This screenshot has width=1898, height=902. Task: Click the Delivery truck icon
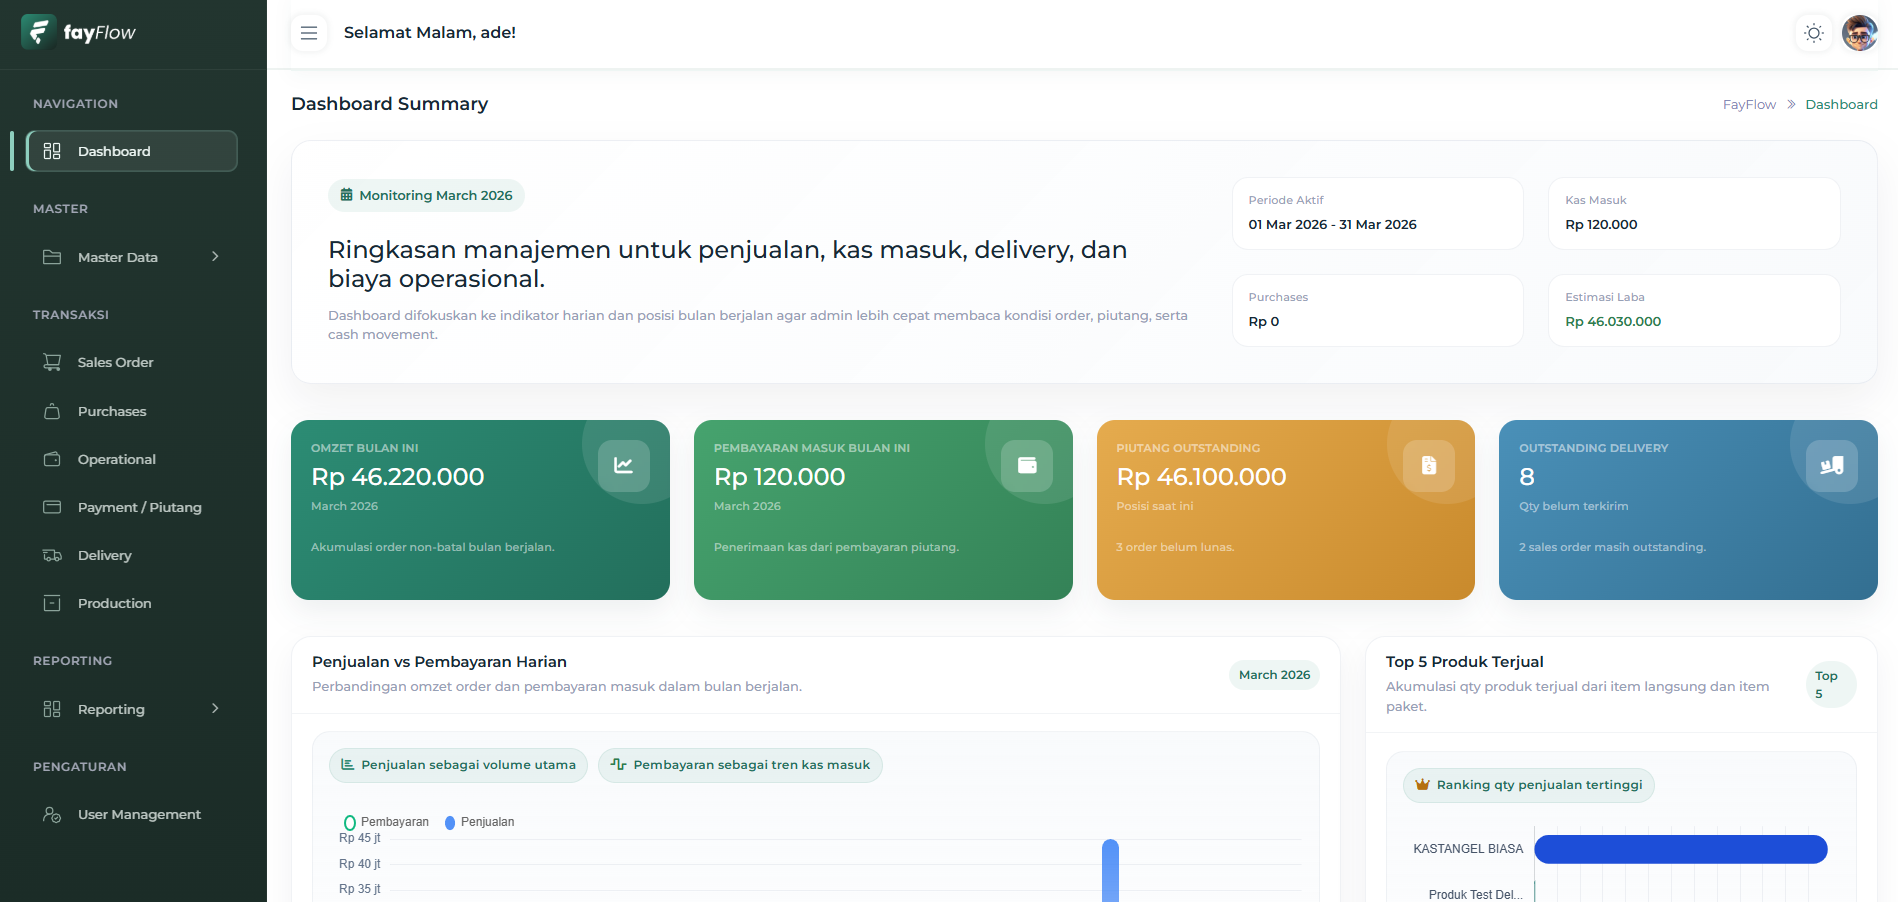coord(52,555)
